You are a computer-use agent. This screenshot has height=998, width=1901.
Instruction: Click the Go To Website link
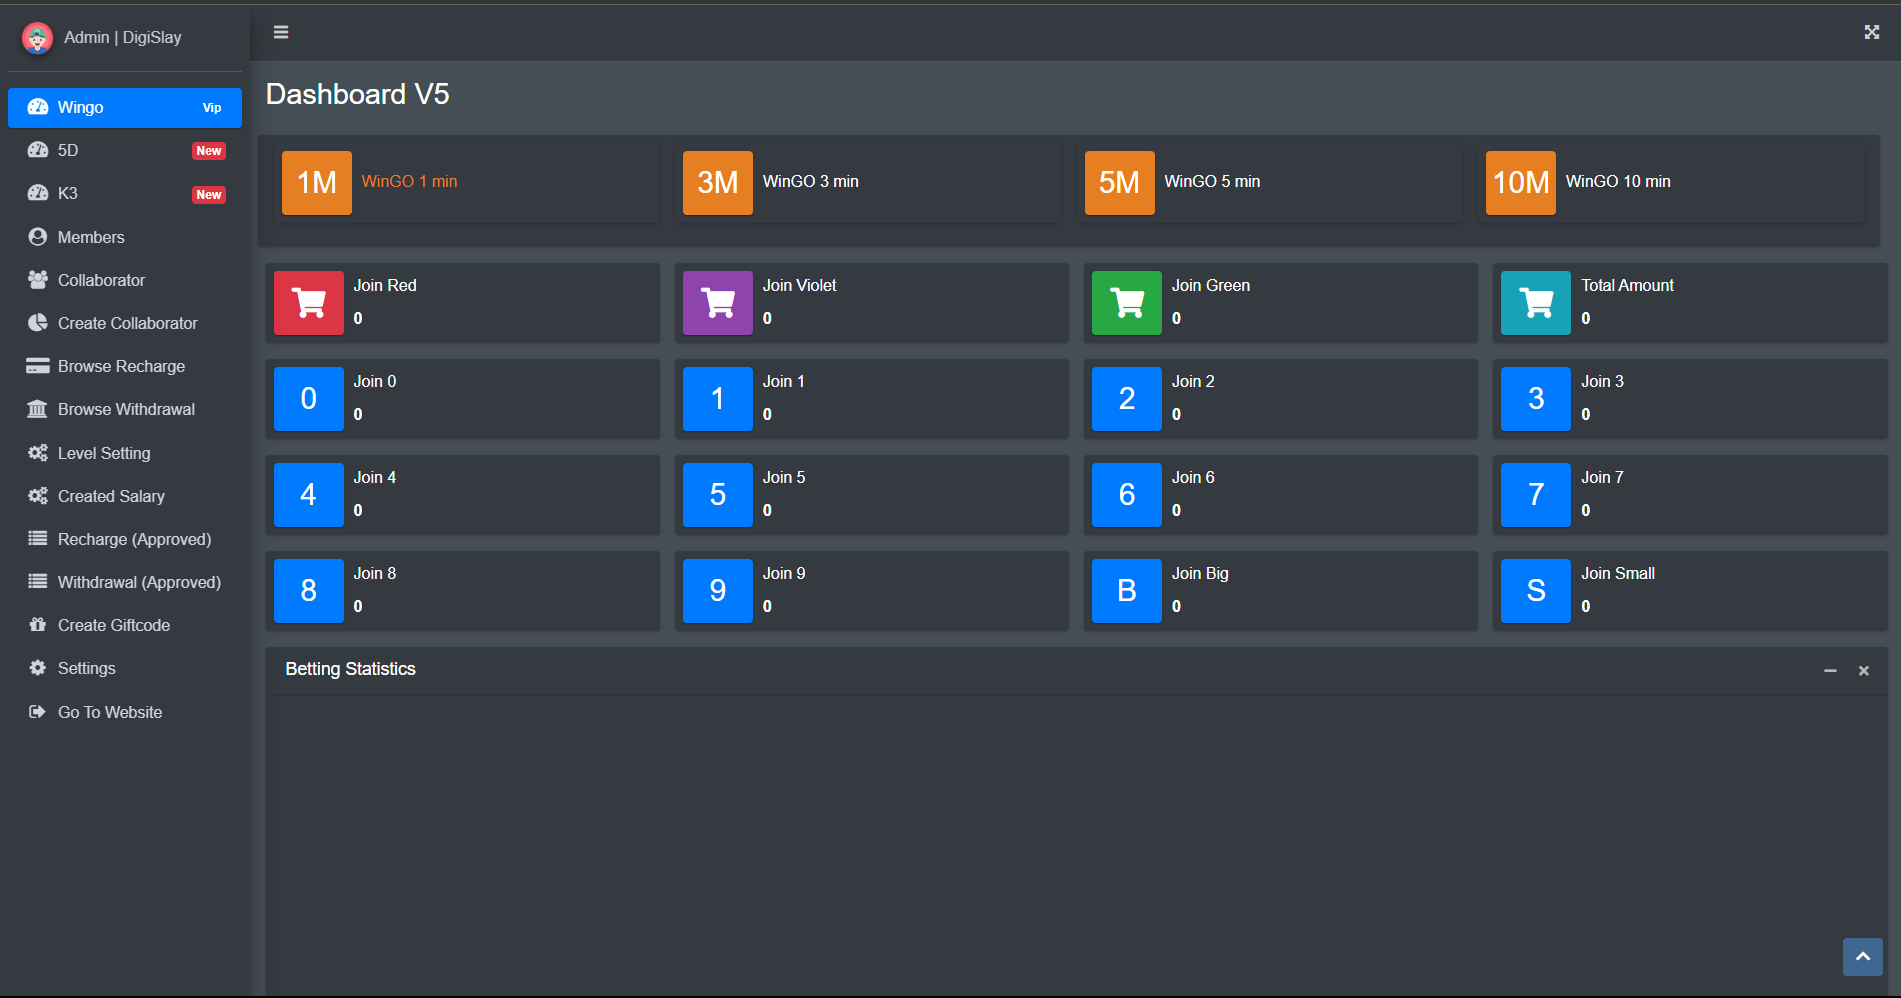110,712
